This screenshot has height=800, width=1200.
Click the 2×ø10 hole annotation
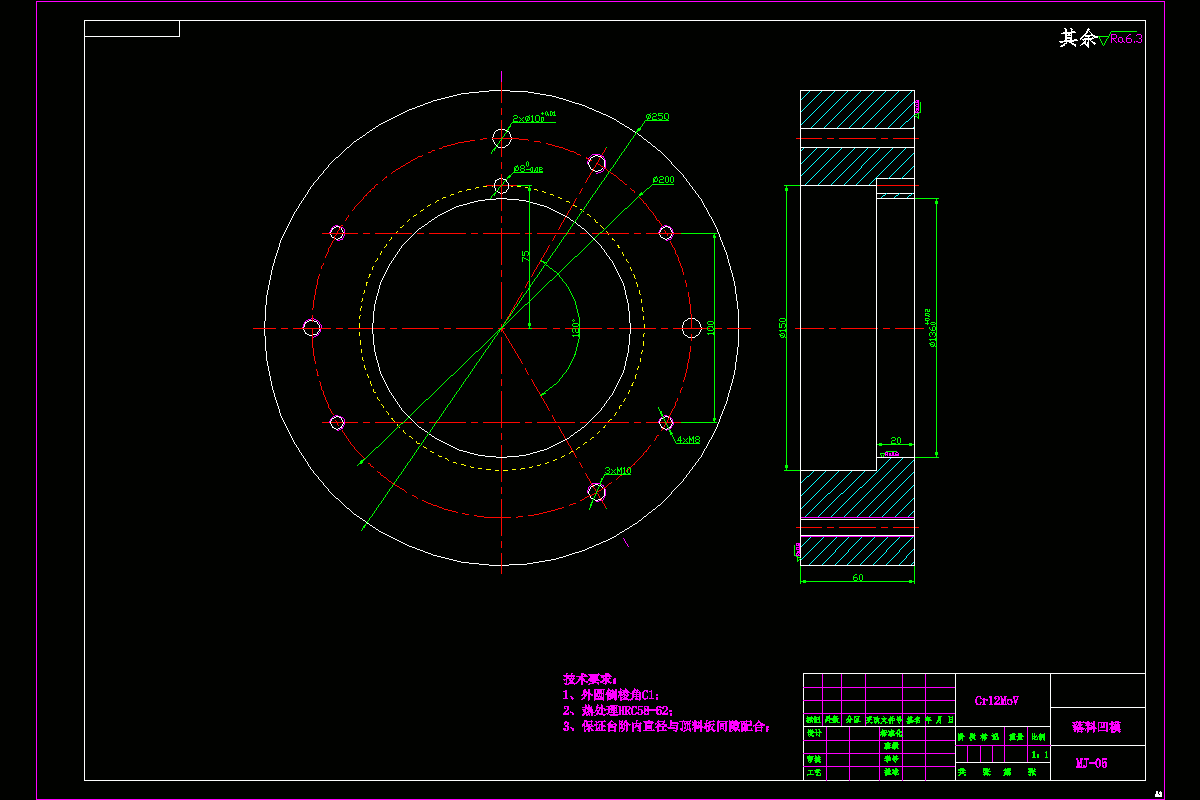(533, 118)
